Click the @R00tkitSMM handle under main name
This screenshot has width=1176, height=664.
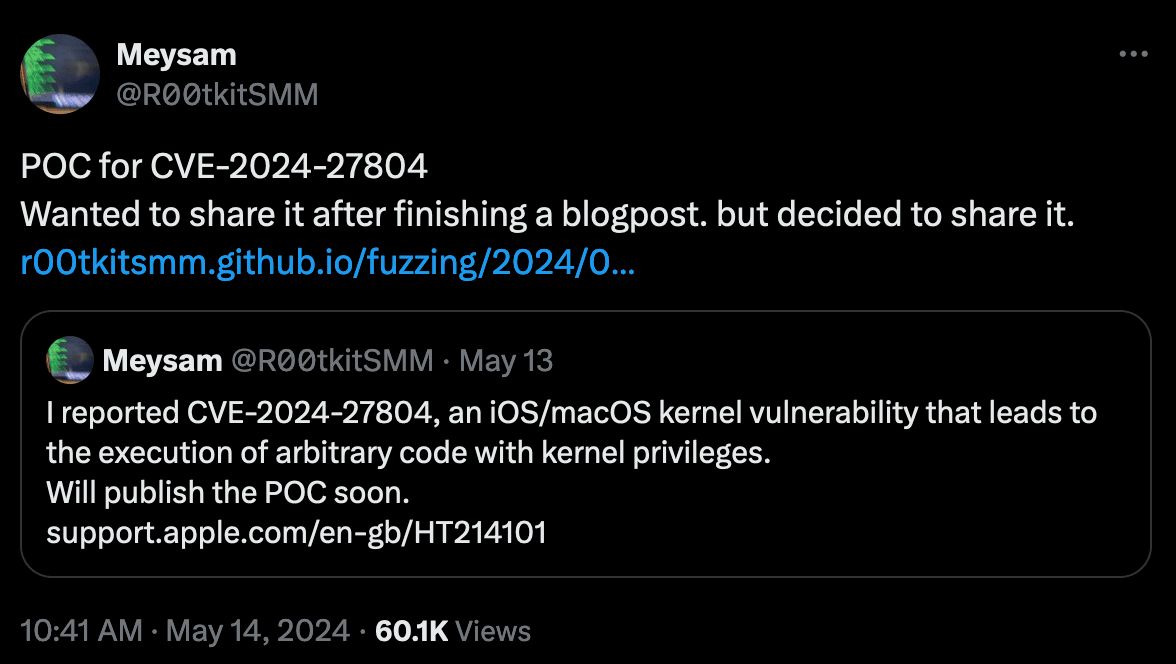coord(217,94)
